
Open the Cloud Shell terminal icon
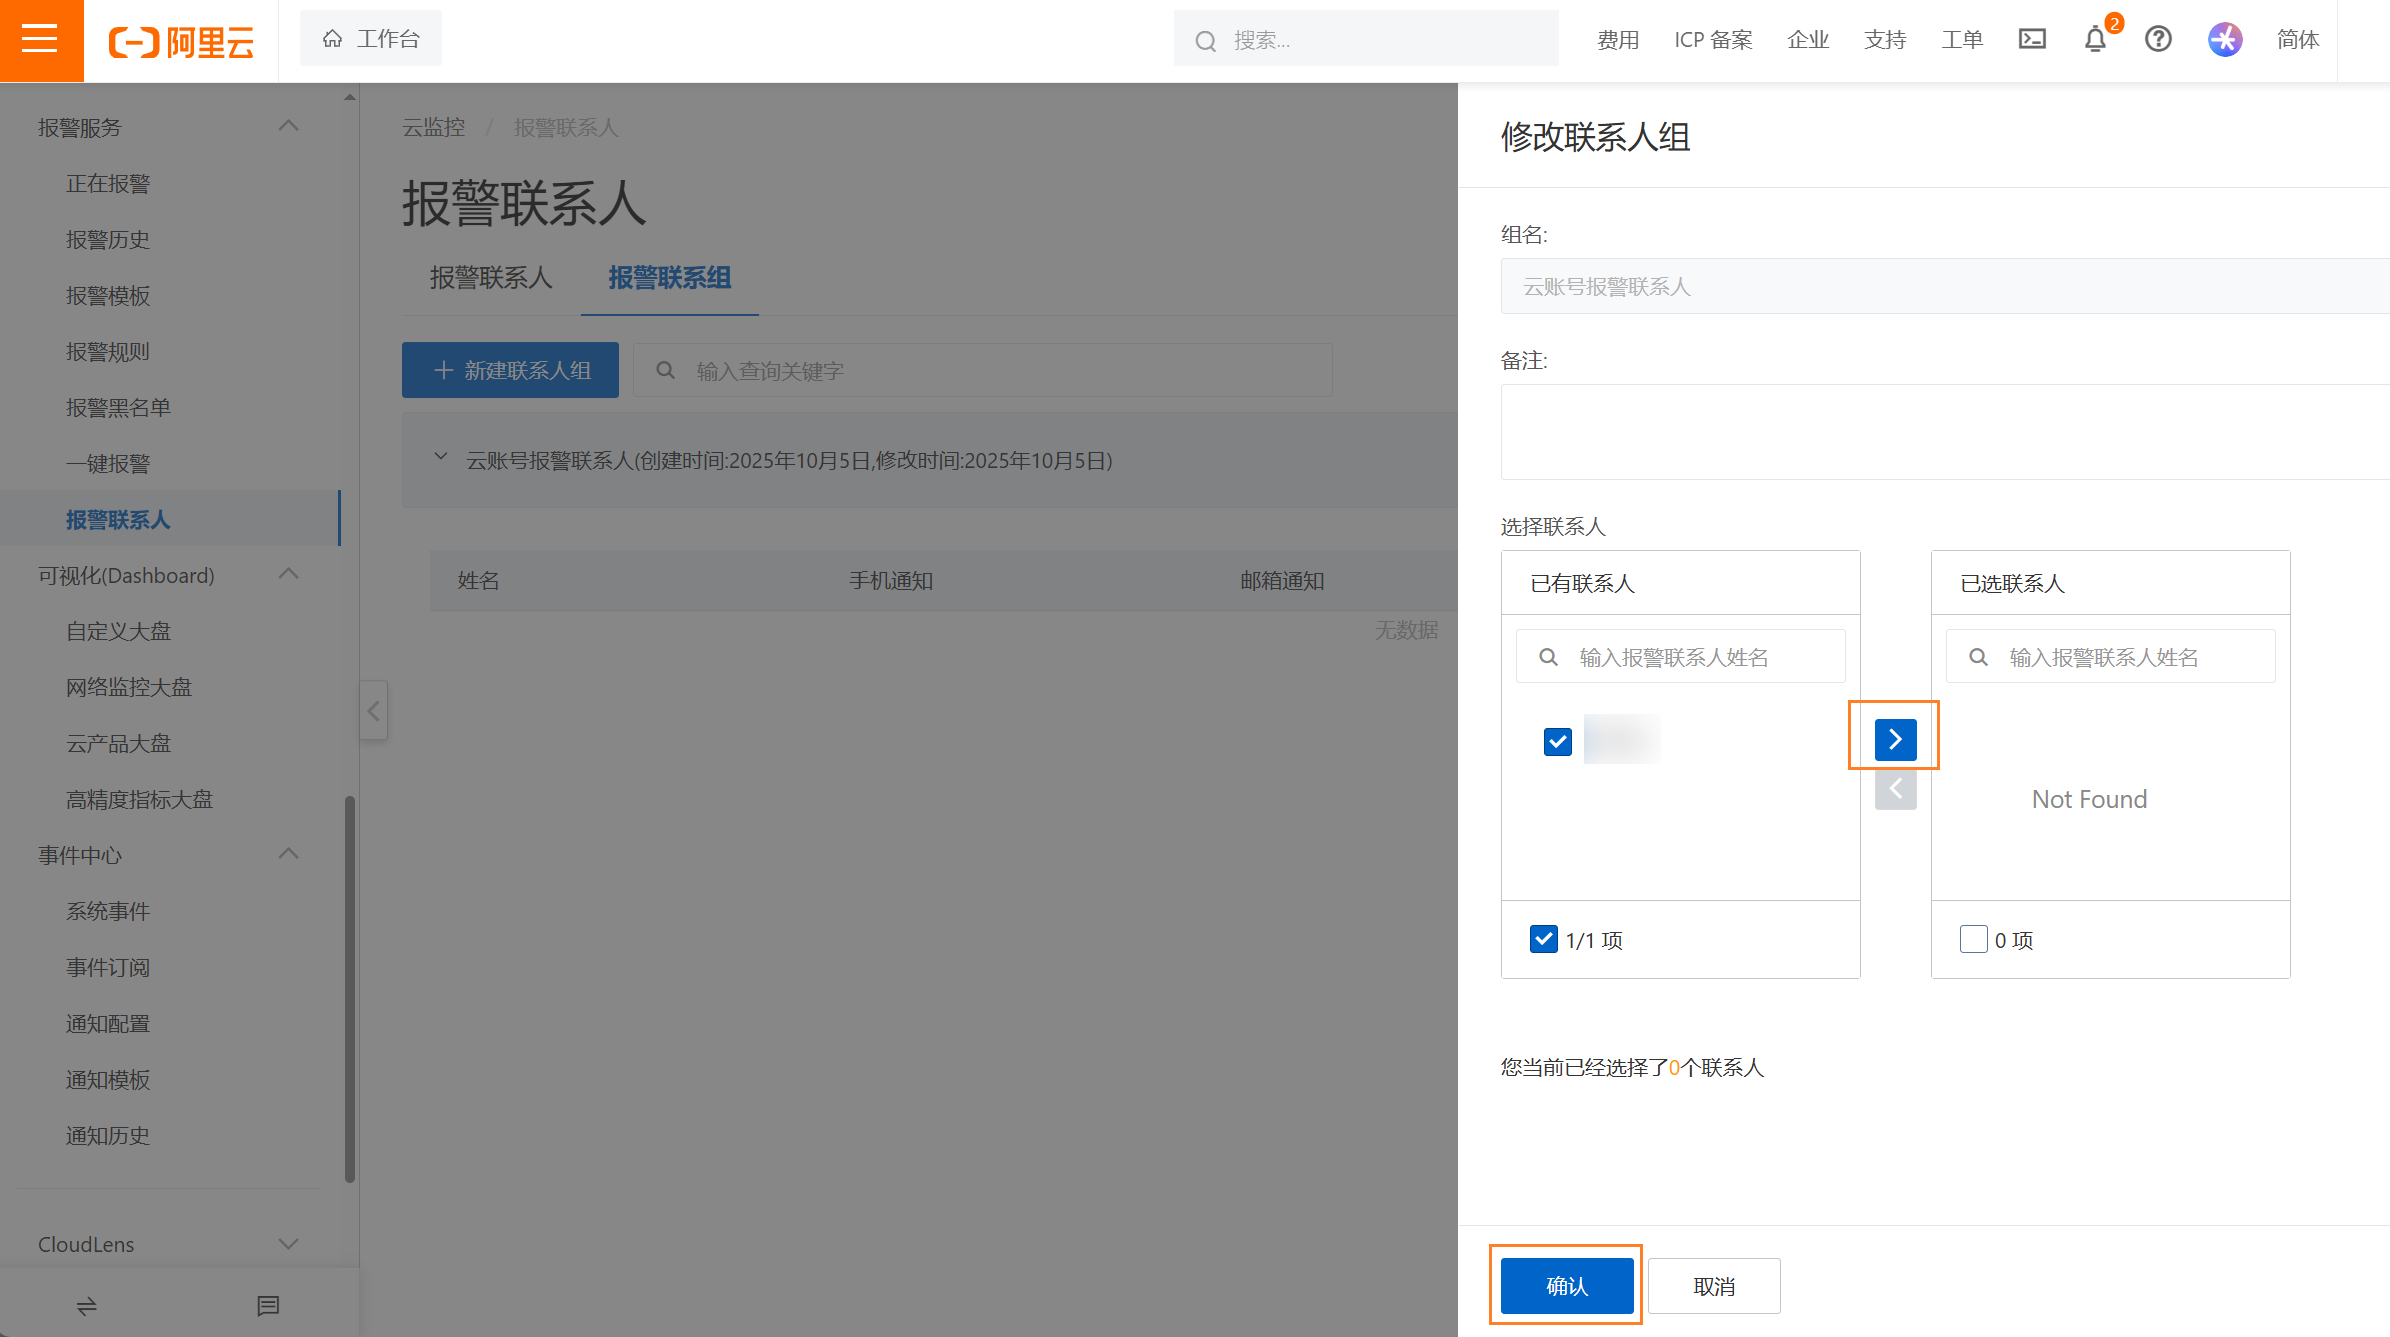coord(2032,39)
